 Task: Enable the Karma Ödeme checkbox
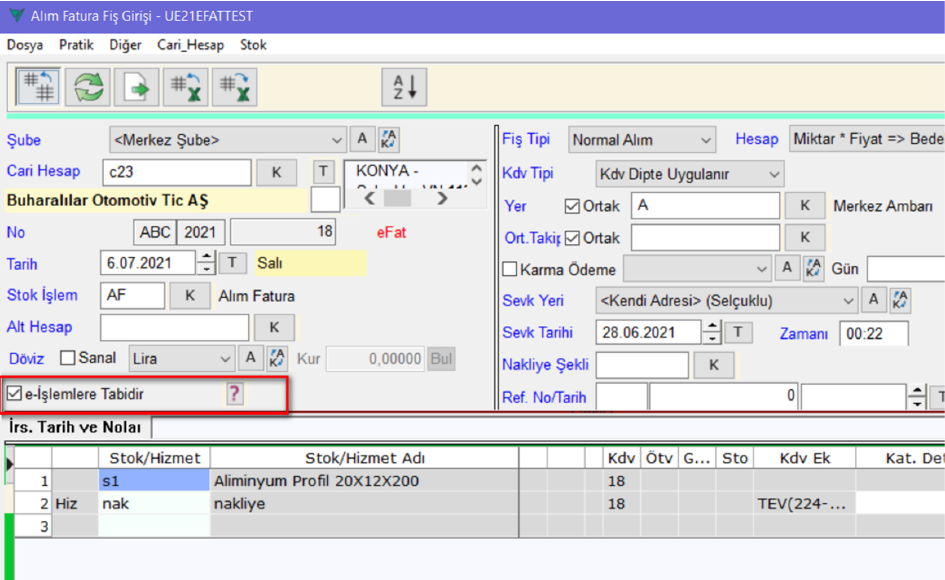(510, 269)
